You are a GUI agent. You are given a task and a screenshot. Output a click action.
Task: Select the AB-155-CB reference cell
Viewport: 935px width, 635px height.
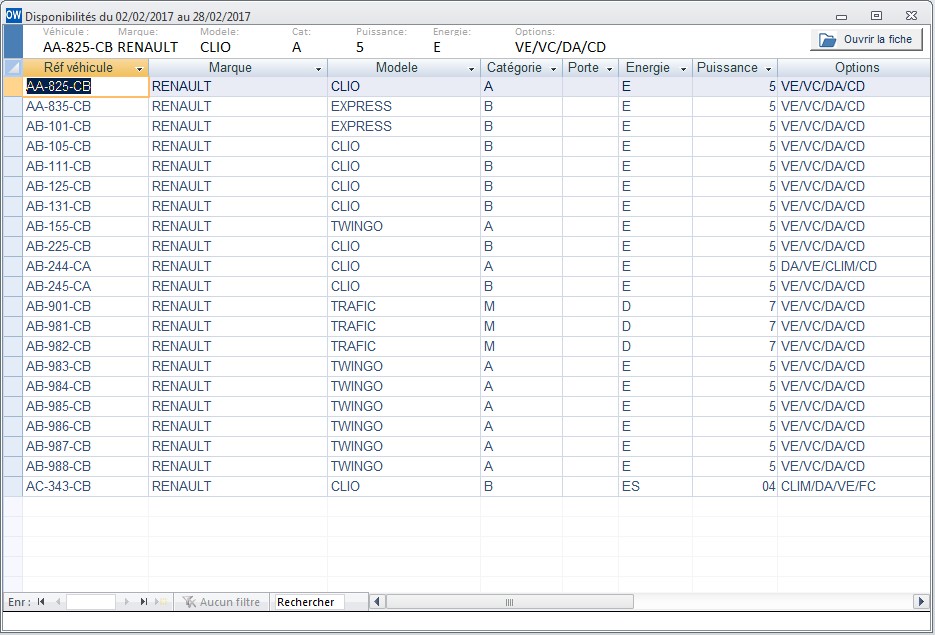click(x=86, y=226)
